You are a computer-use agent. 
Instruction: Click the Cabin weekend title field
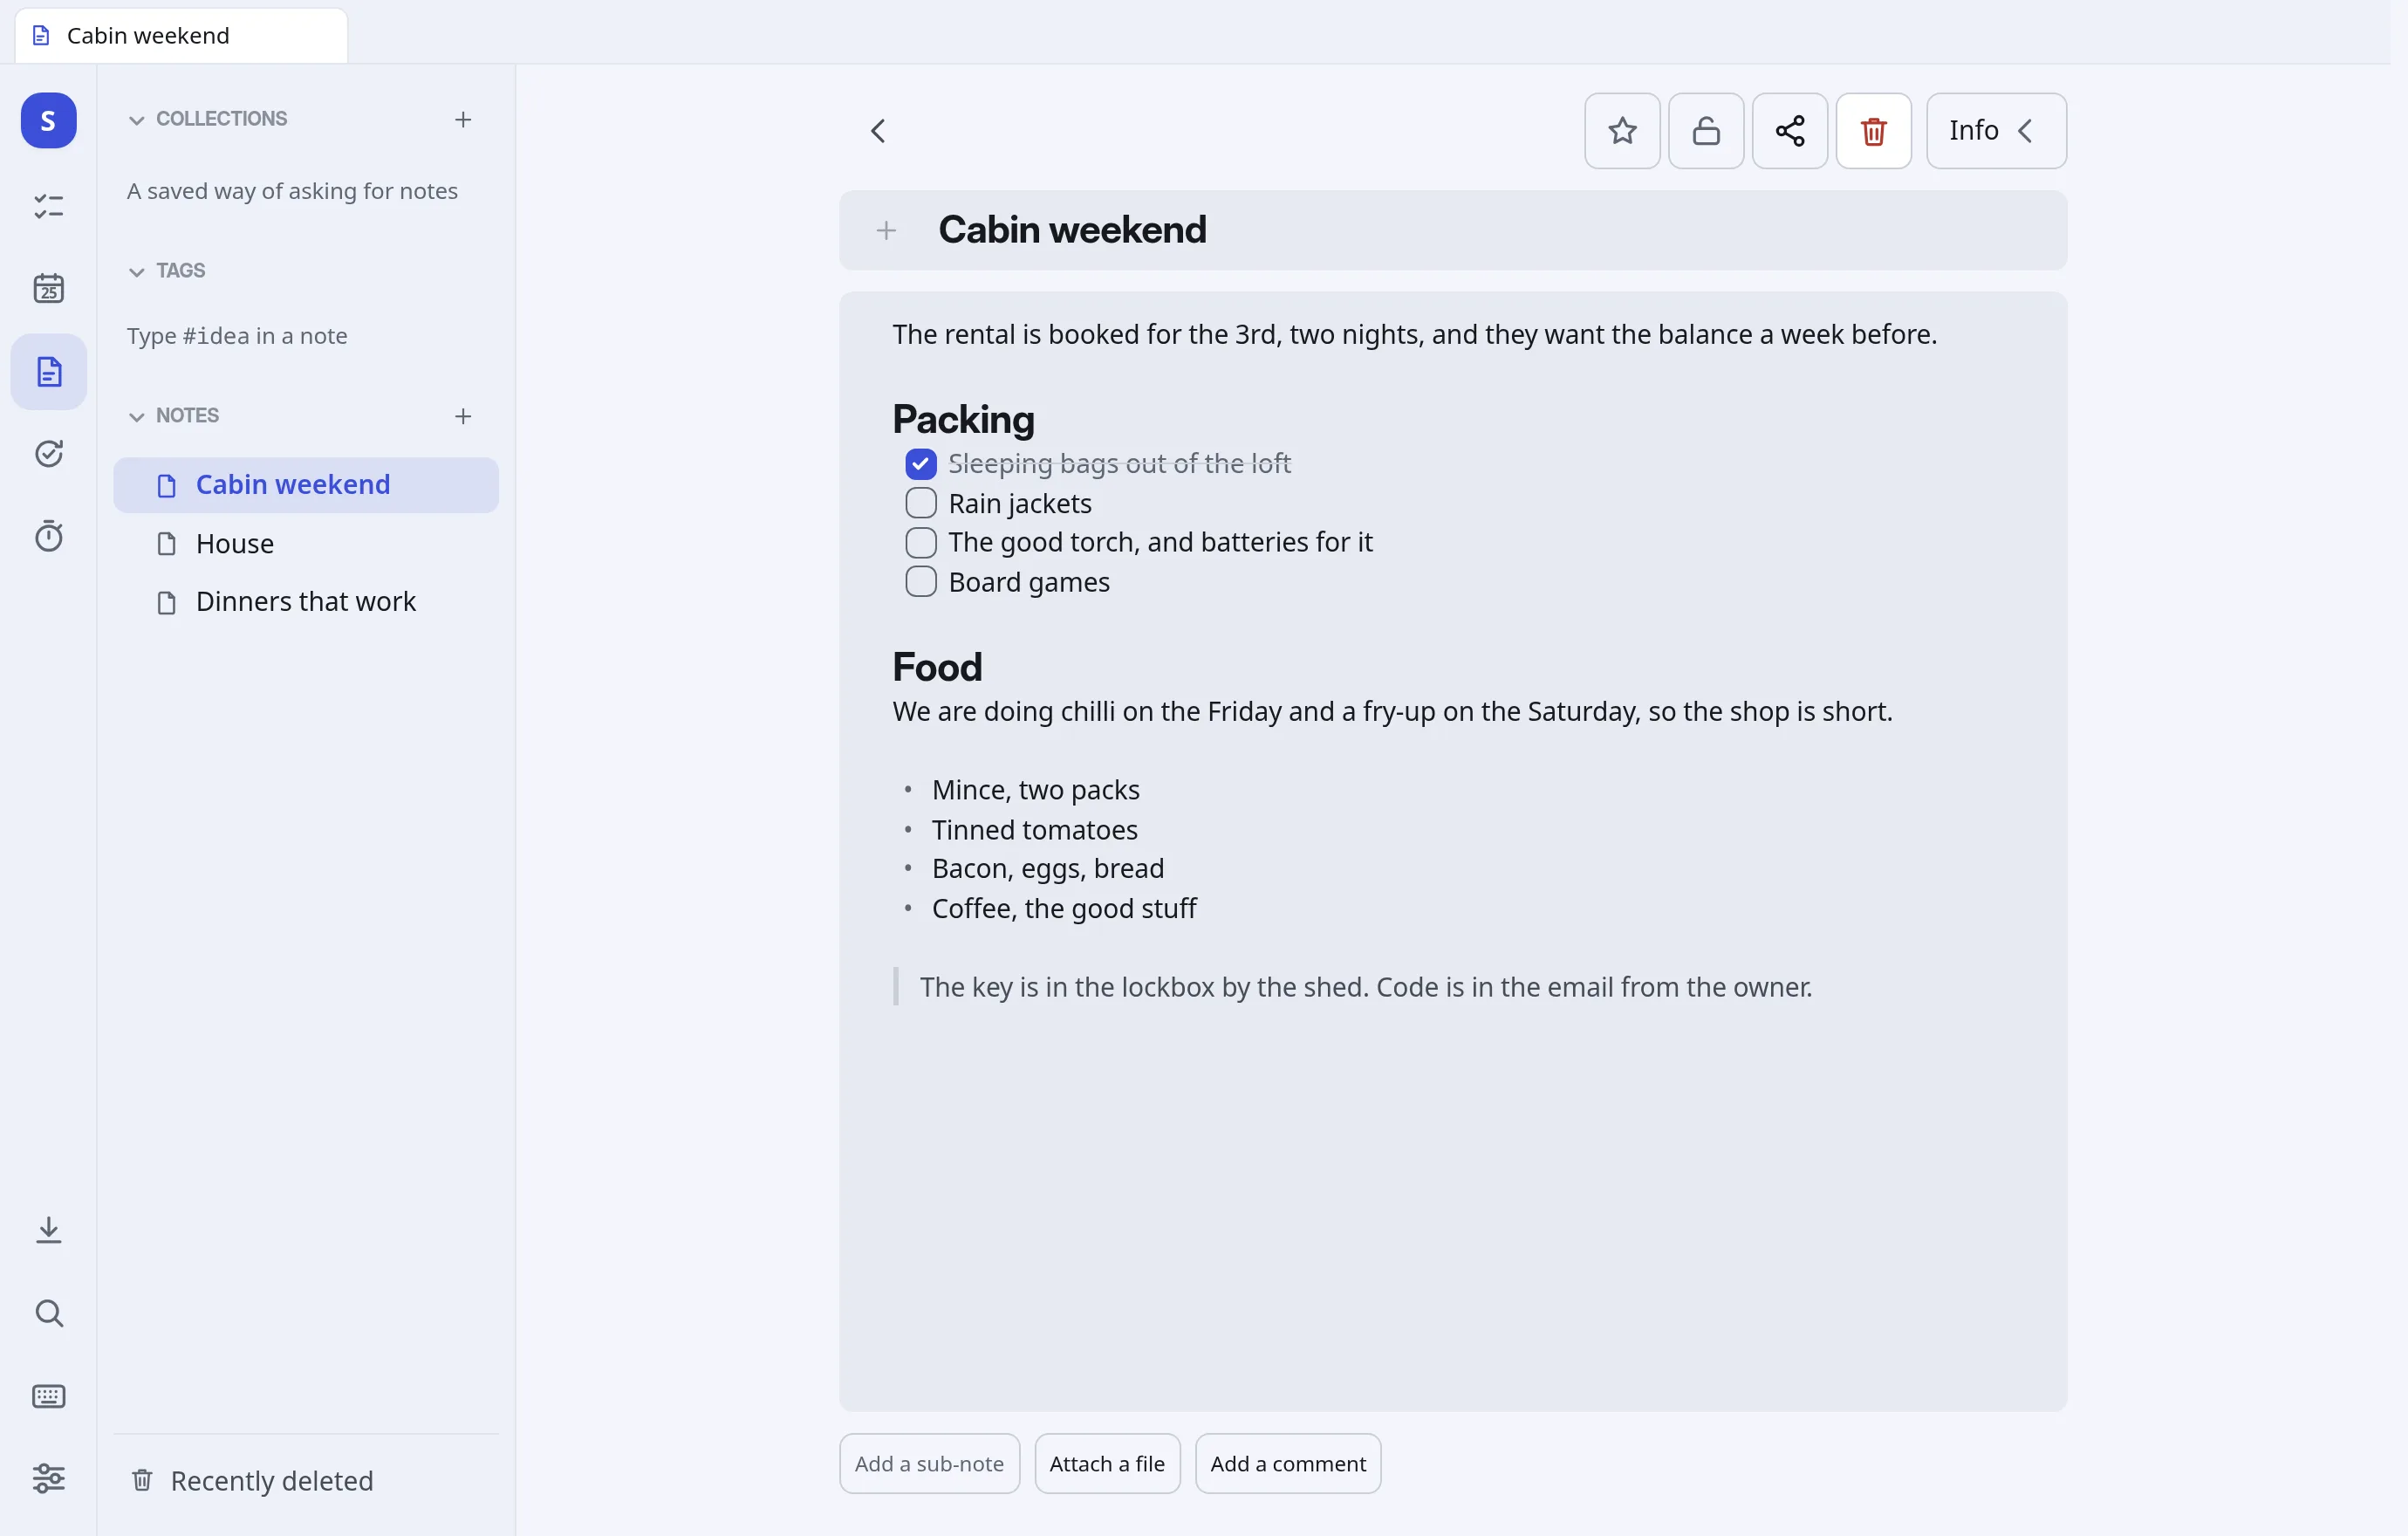(1453, 231)
